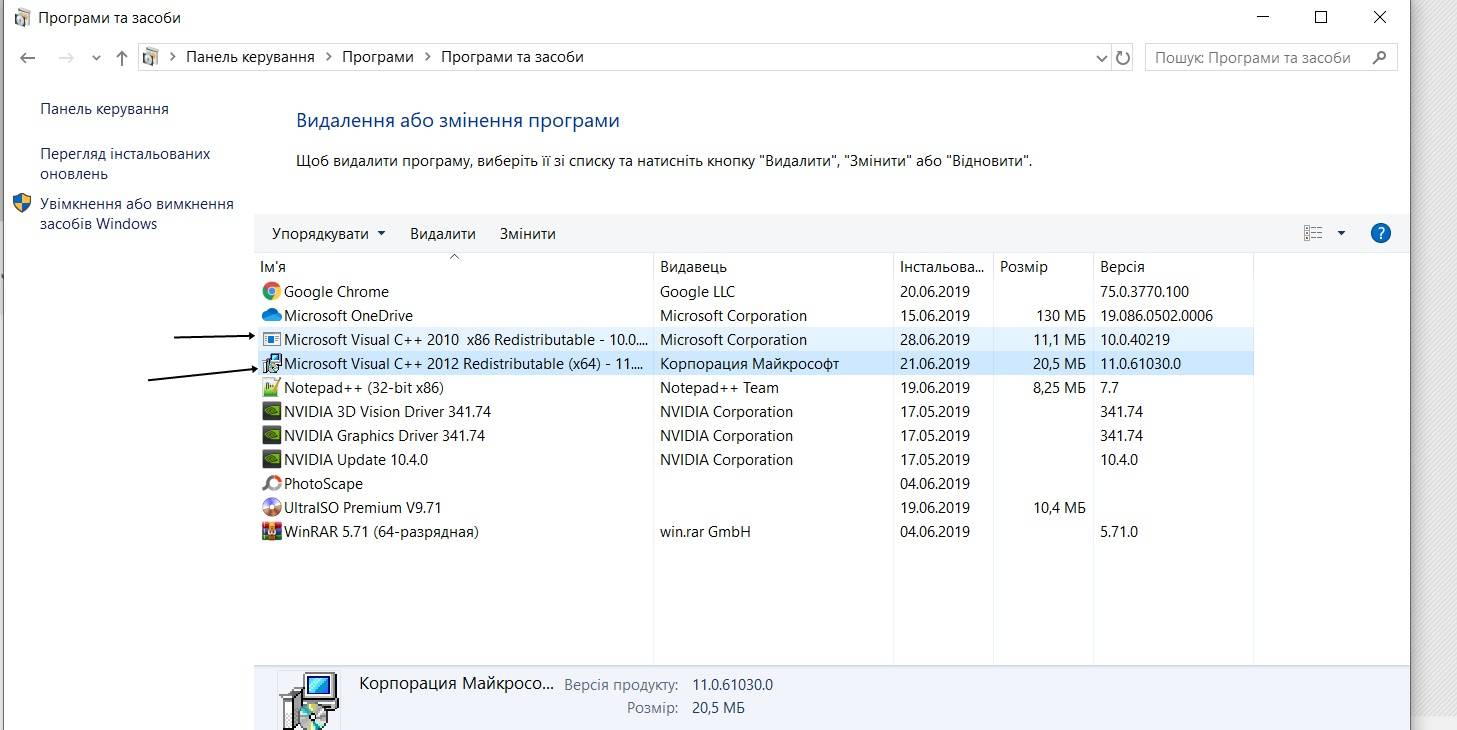This screenshot has width=1457, height=730.
Task: Click the Програми breadcrumb segment
Action: pyautogui.click(x=378, y=58)
